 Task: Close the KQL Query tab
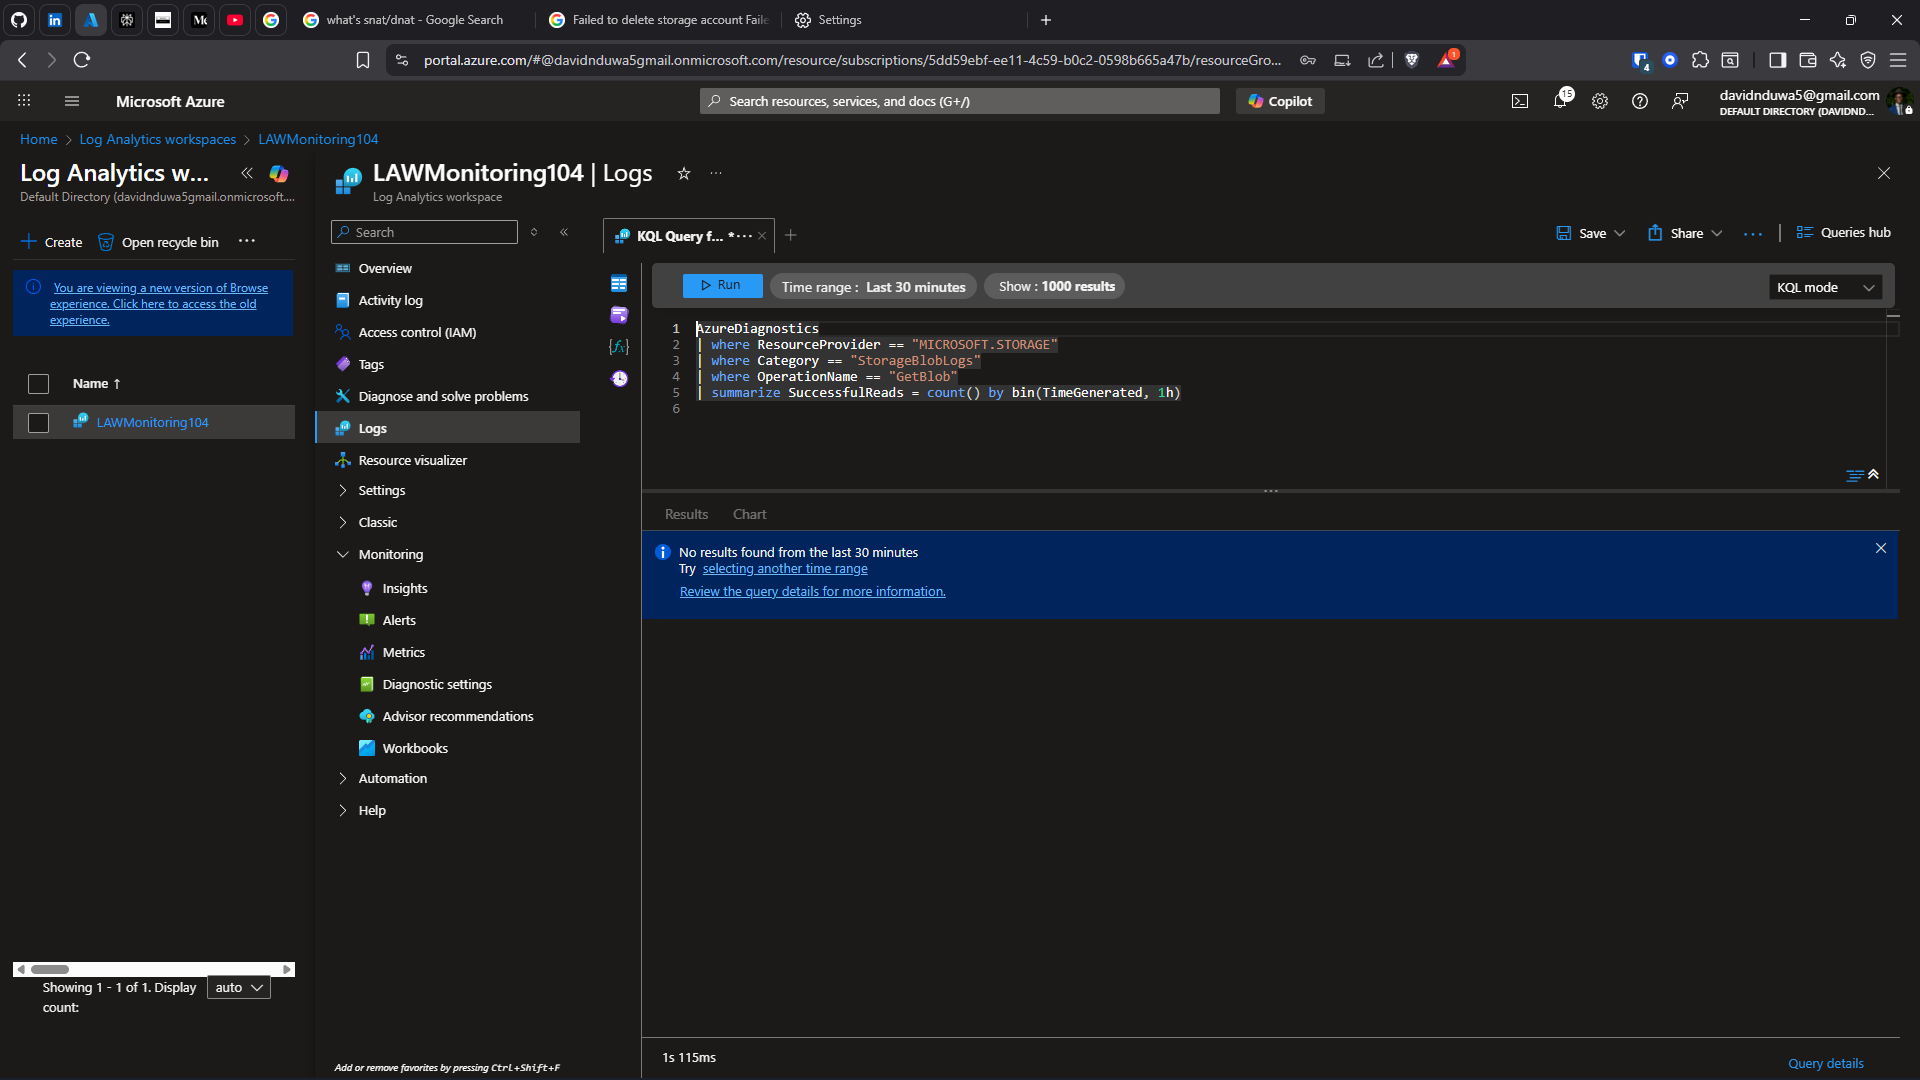click(762, 236)
